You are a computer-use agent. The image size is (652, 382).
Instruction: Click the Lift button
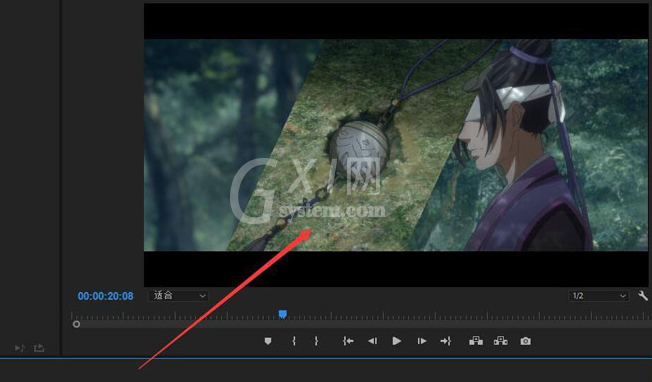coord(476,341)
